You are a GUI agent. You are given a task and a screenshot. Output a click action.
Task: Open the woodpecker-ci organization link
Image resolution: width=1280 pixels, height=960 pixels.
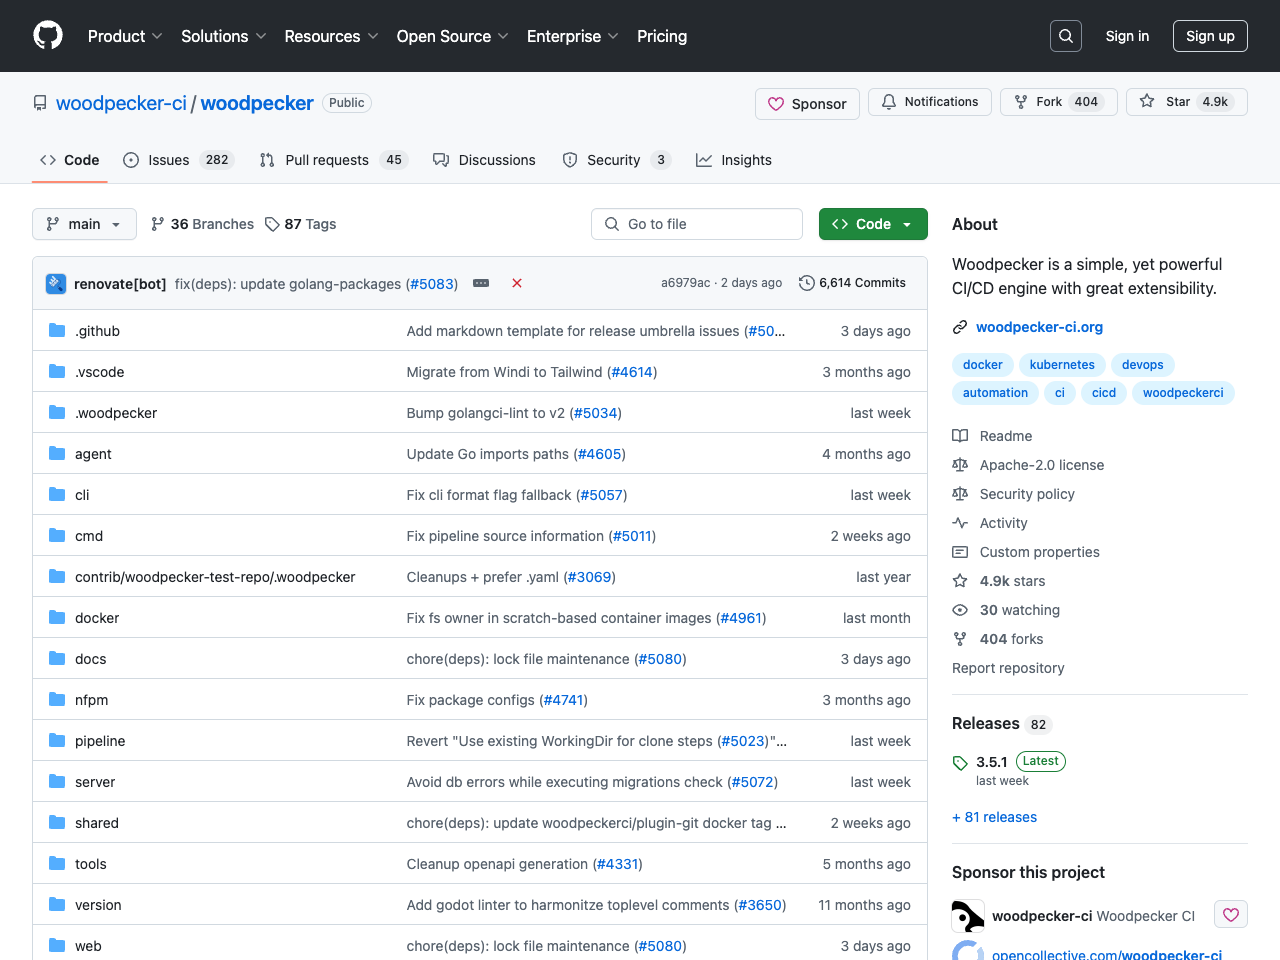coord(121,103)
